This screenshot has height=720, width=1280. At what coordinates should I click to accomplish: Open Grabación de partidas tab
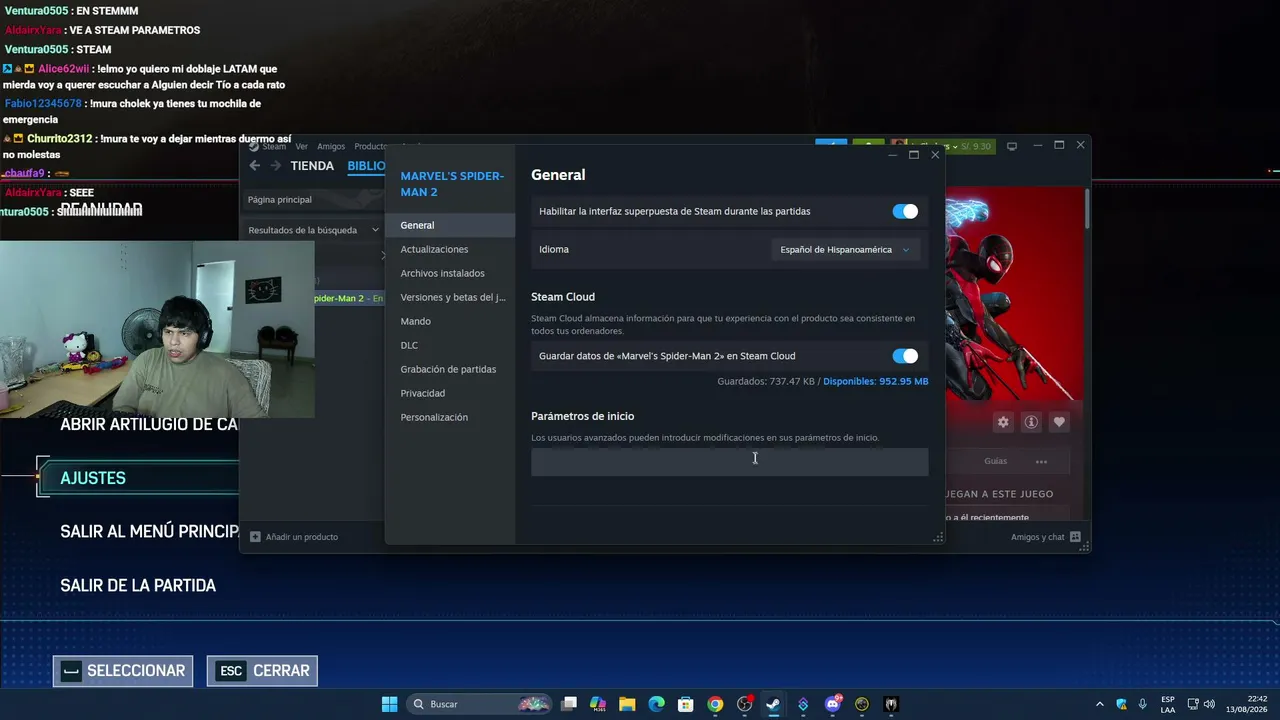(448, 369)
